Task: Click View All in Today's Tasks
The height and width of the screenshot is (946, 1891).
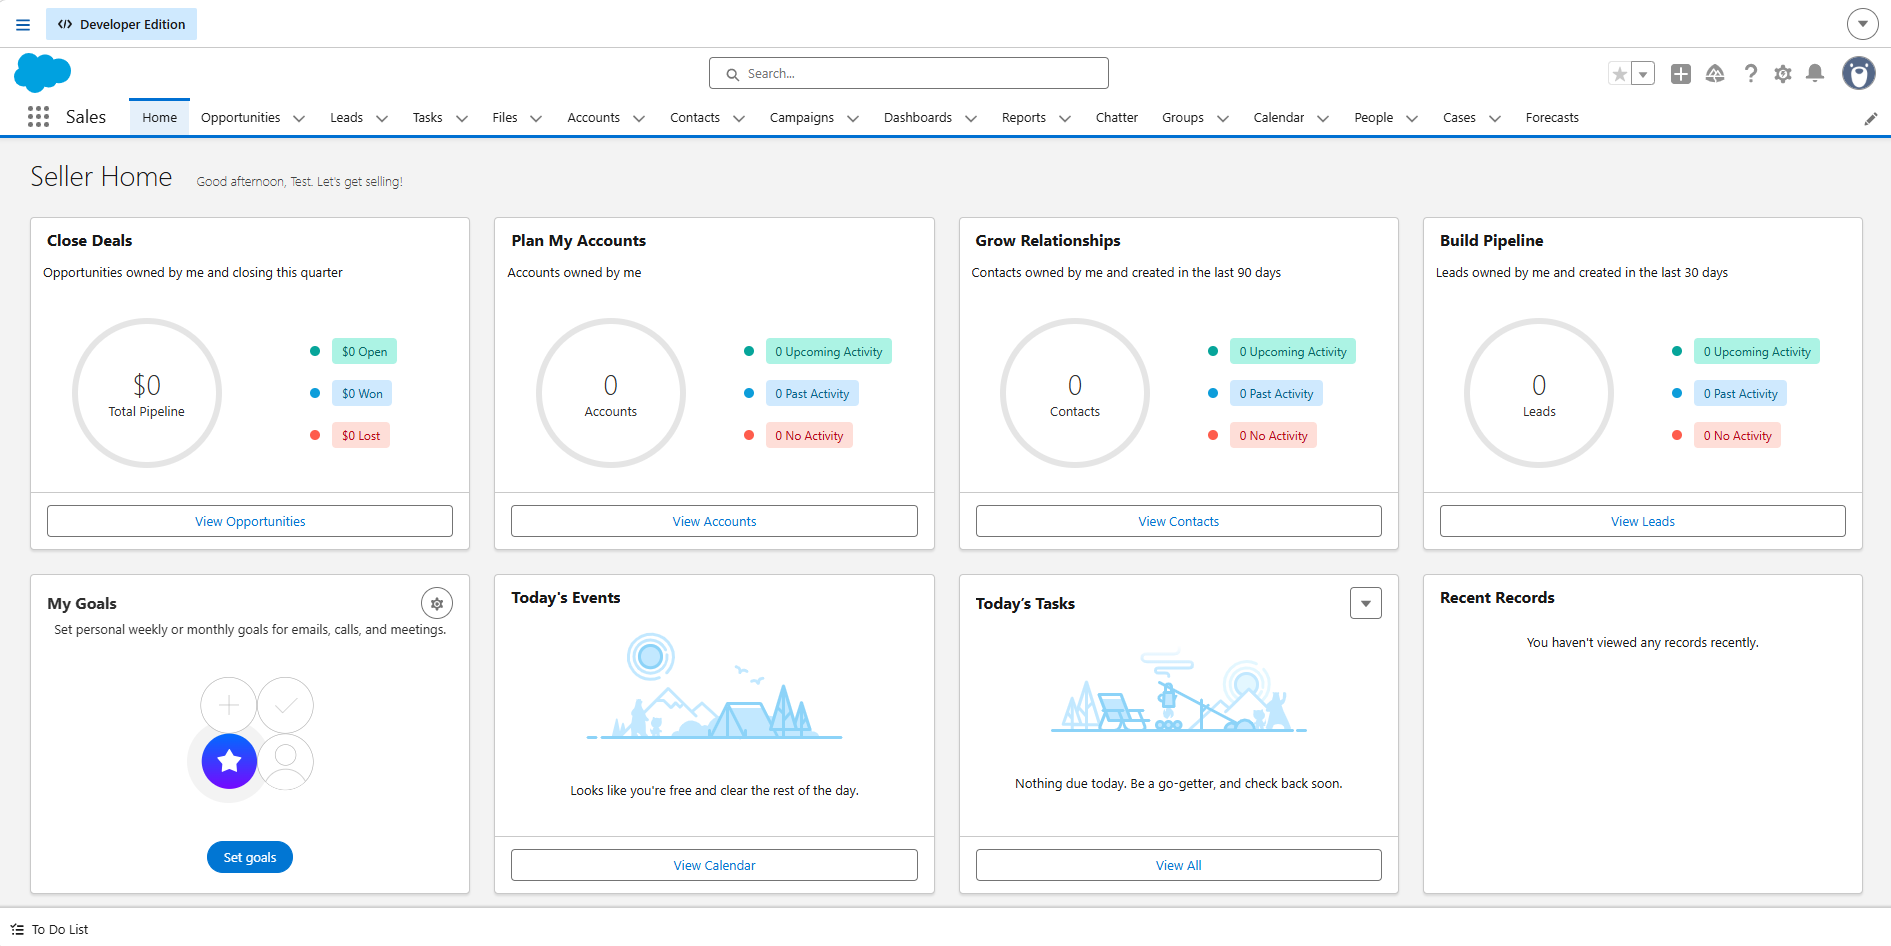Action: [x=1179, y=865]
